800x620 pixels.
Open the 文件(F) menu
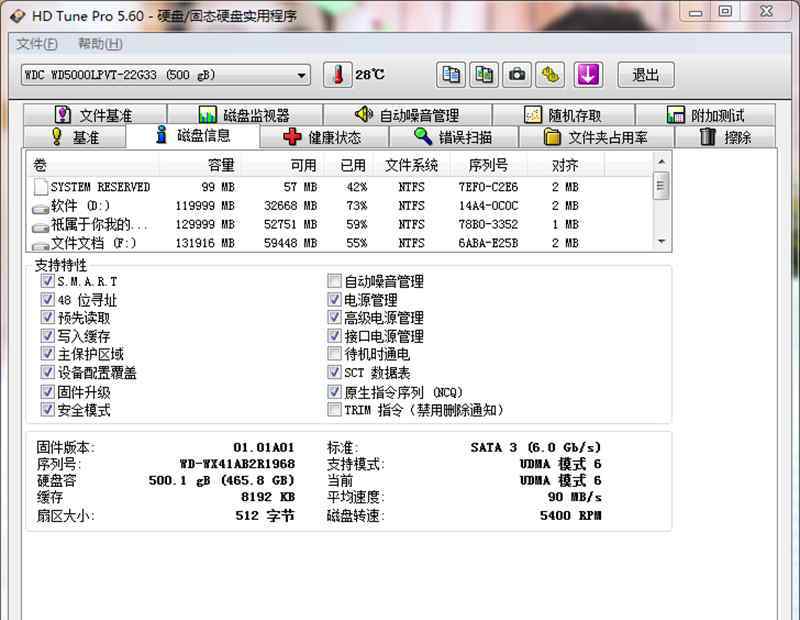[x=37, y=44]
